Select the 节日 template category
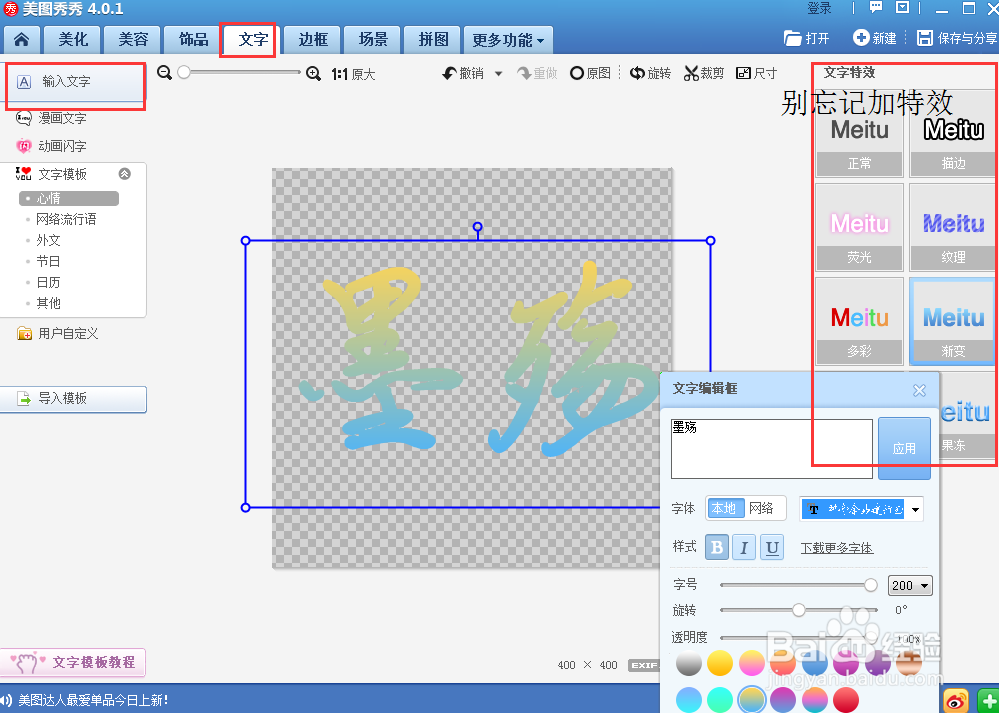 (x=48, y=261)
